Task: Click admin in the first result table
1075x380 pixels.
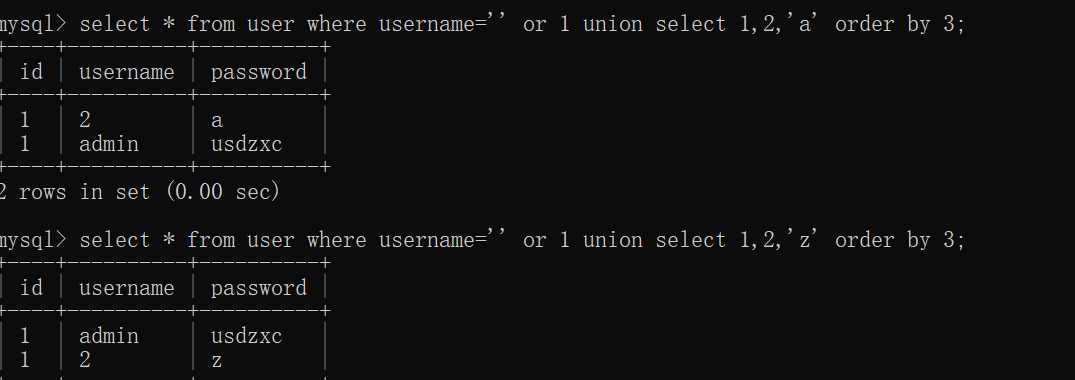Action: (108, 144)
